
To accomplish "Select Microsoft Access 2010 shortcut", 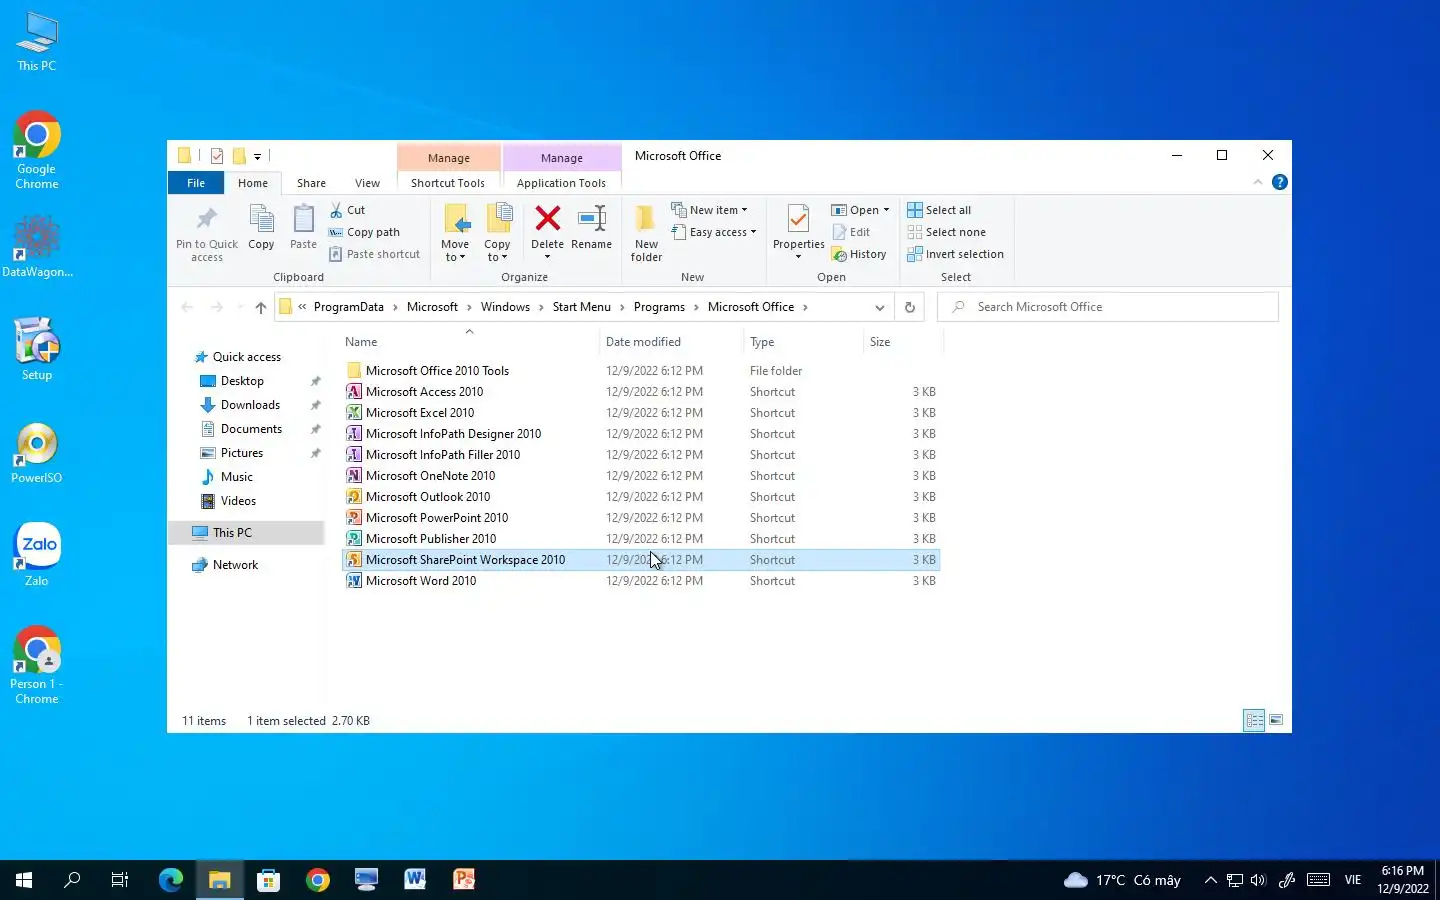I will point(641,392).
